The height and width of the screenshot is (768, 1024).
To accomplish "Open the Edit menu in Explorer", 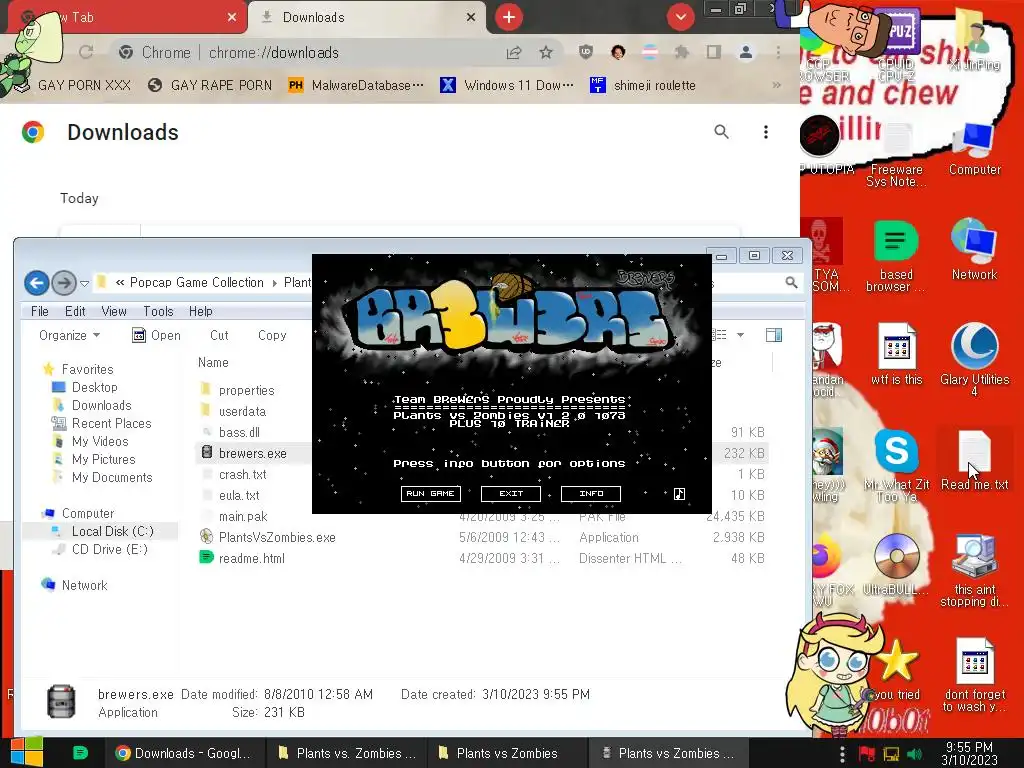I will click(x=75, y=312).
